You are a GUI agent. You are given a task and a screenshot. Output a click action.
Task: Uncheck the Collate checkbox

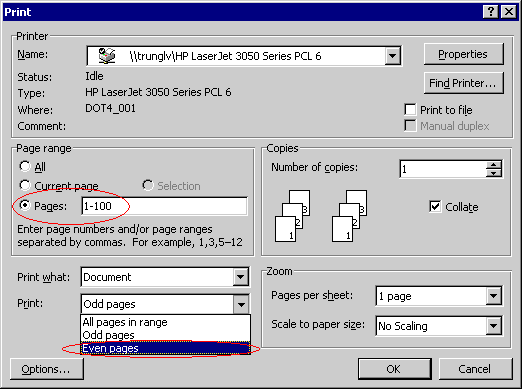(435, 207)
